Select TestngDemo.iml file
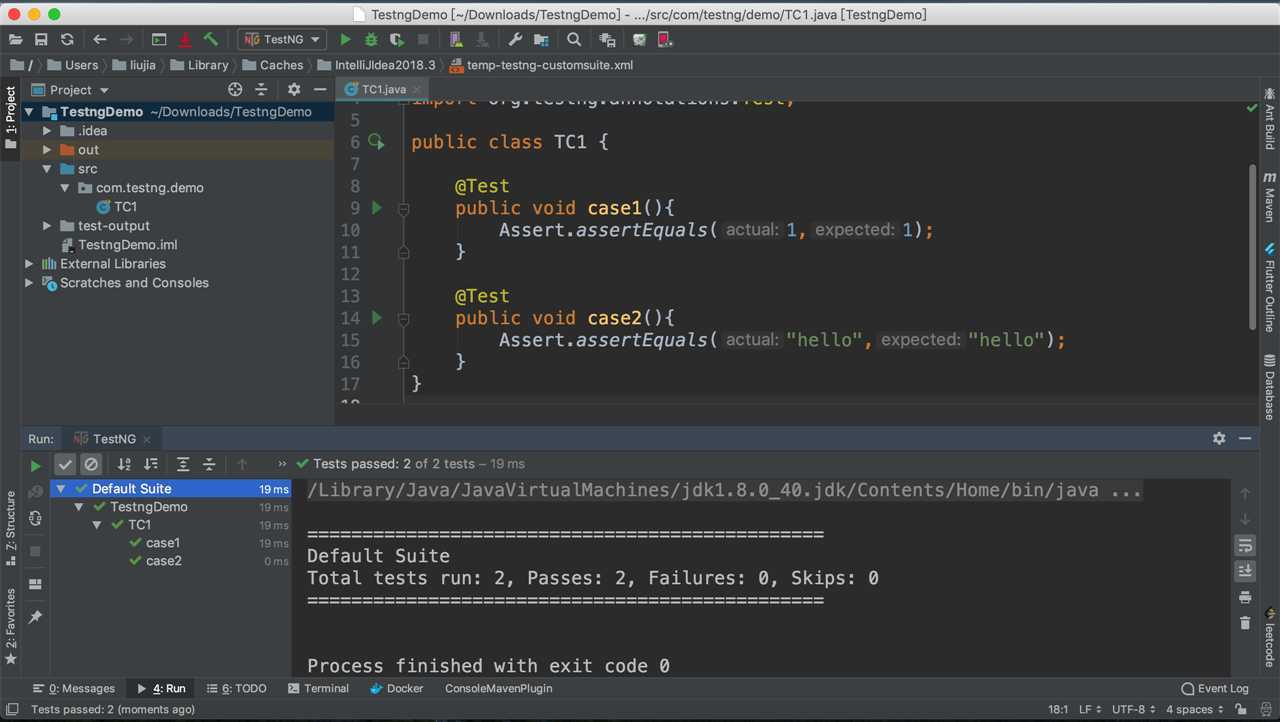 click(x=127, y=245)
